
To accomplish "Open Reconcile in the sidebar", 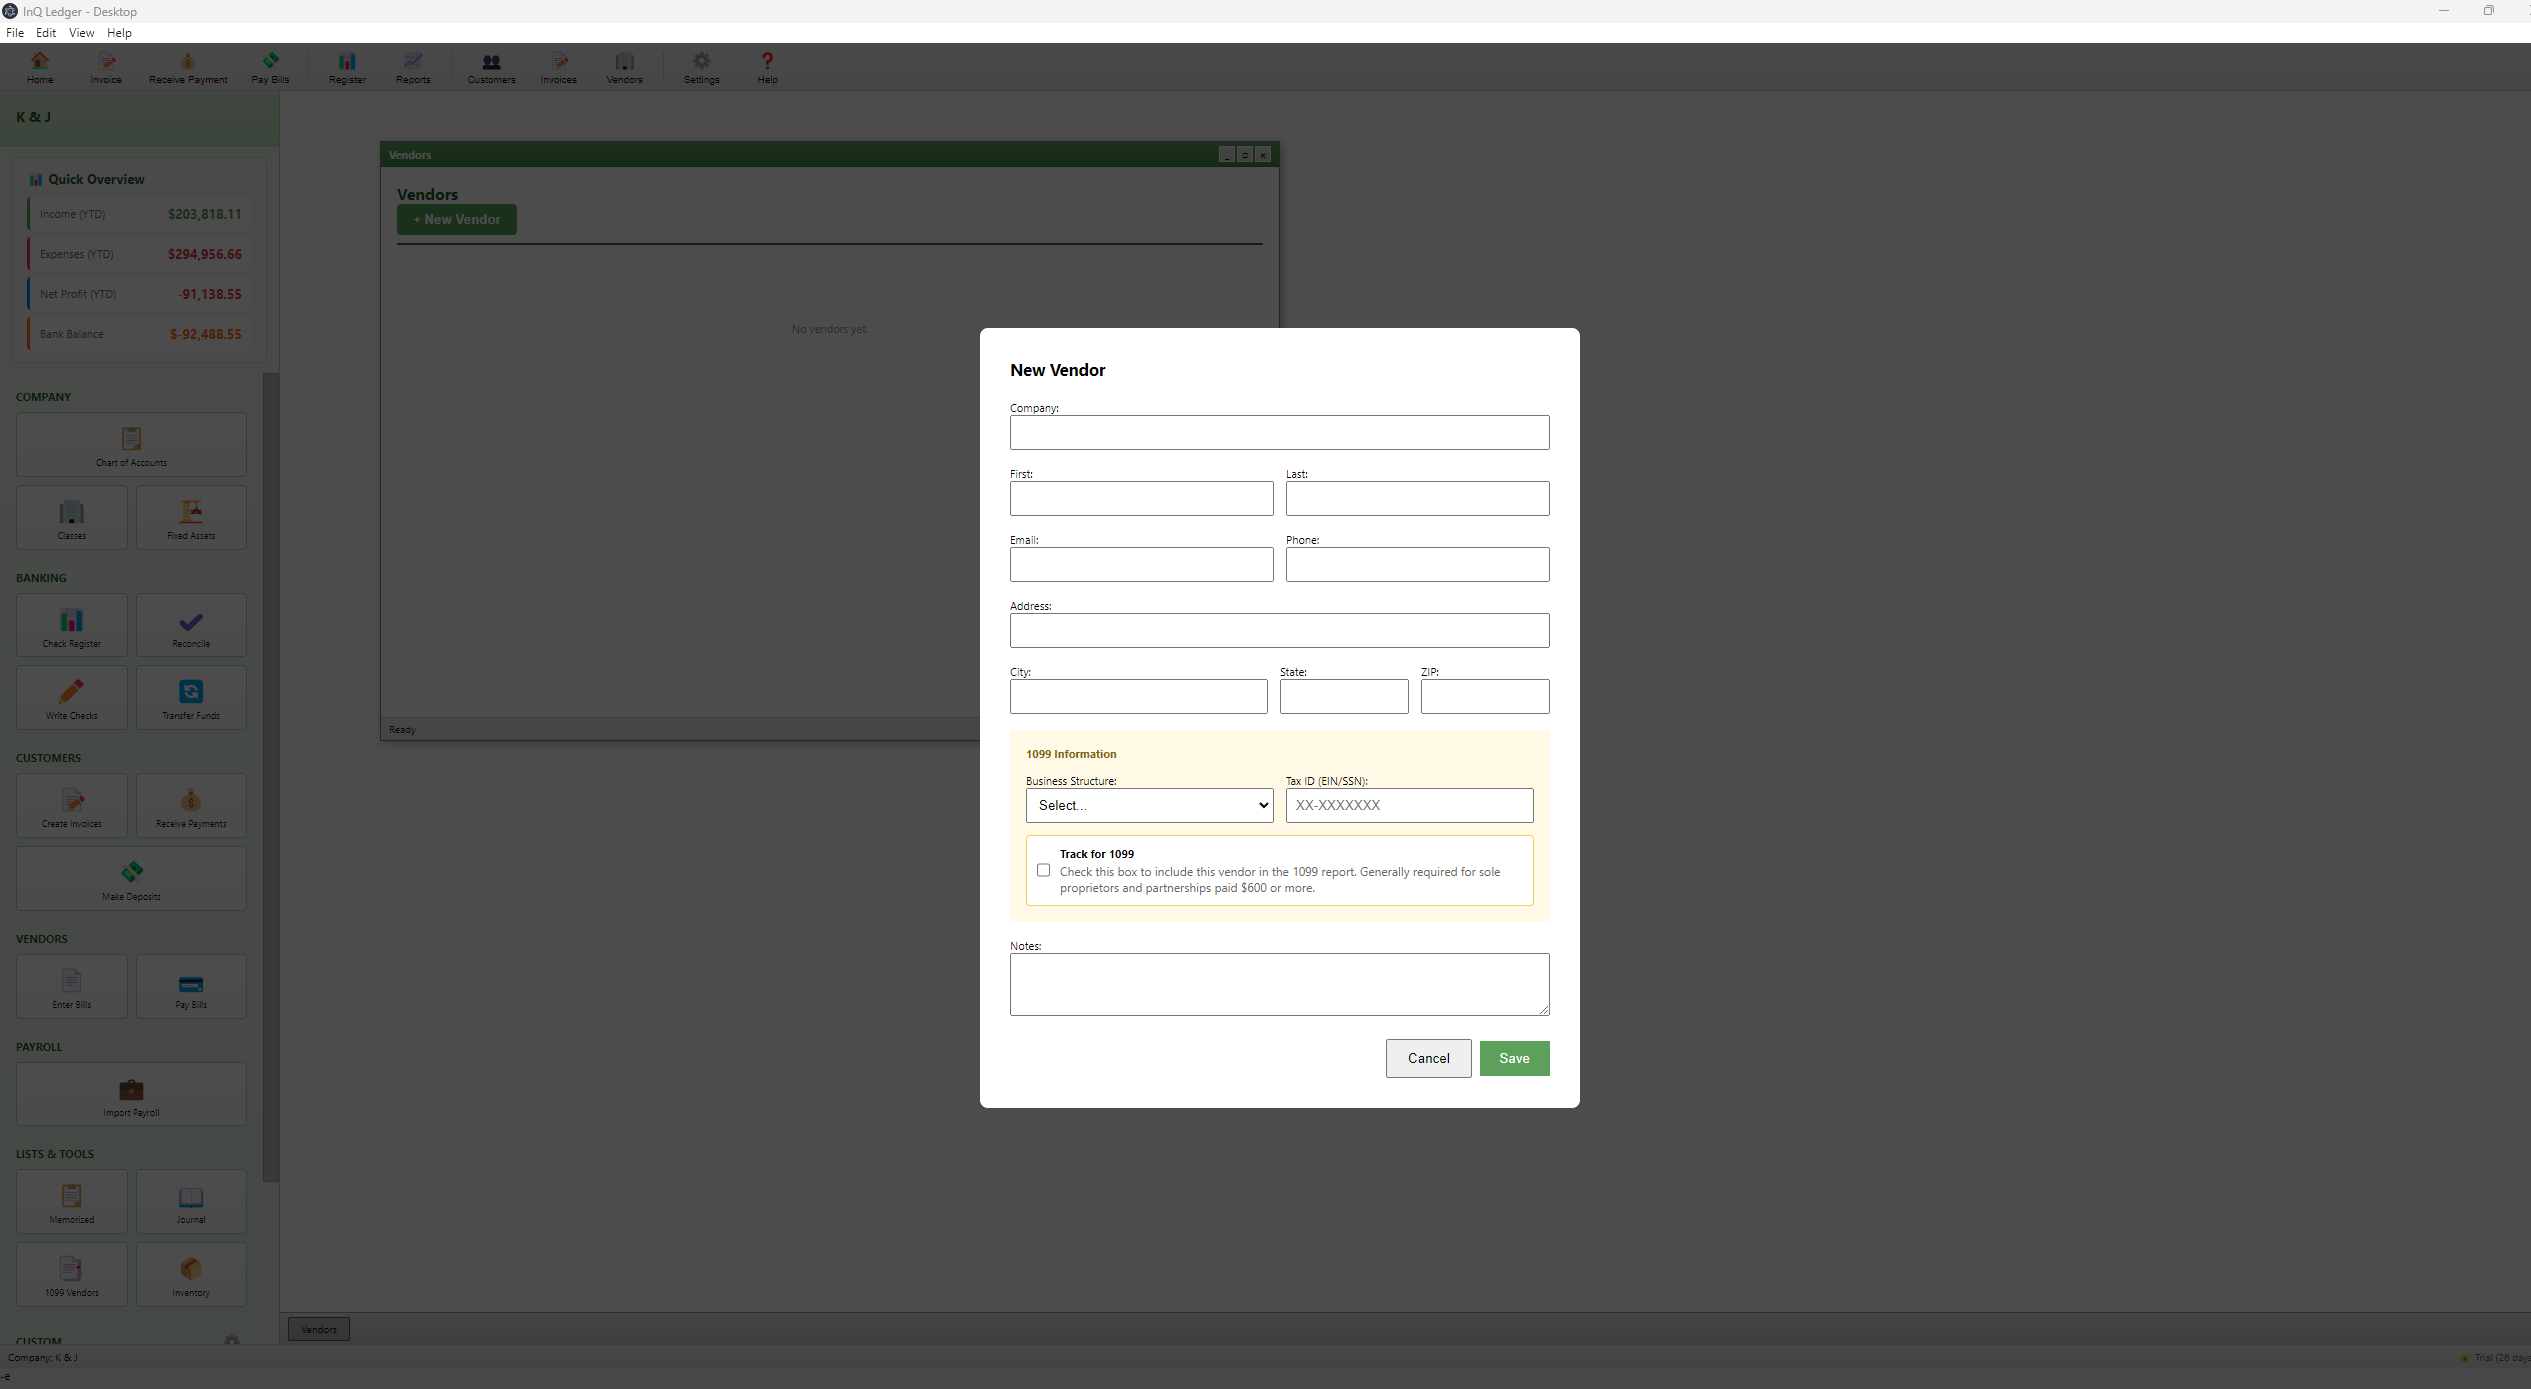I will coord(191,626).
